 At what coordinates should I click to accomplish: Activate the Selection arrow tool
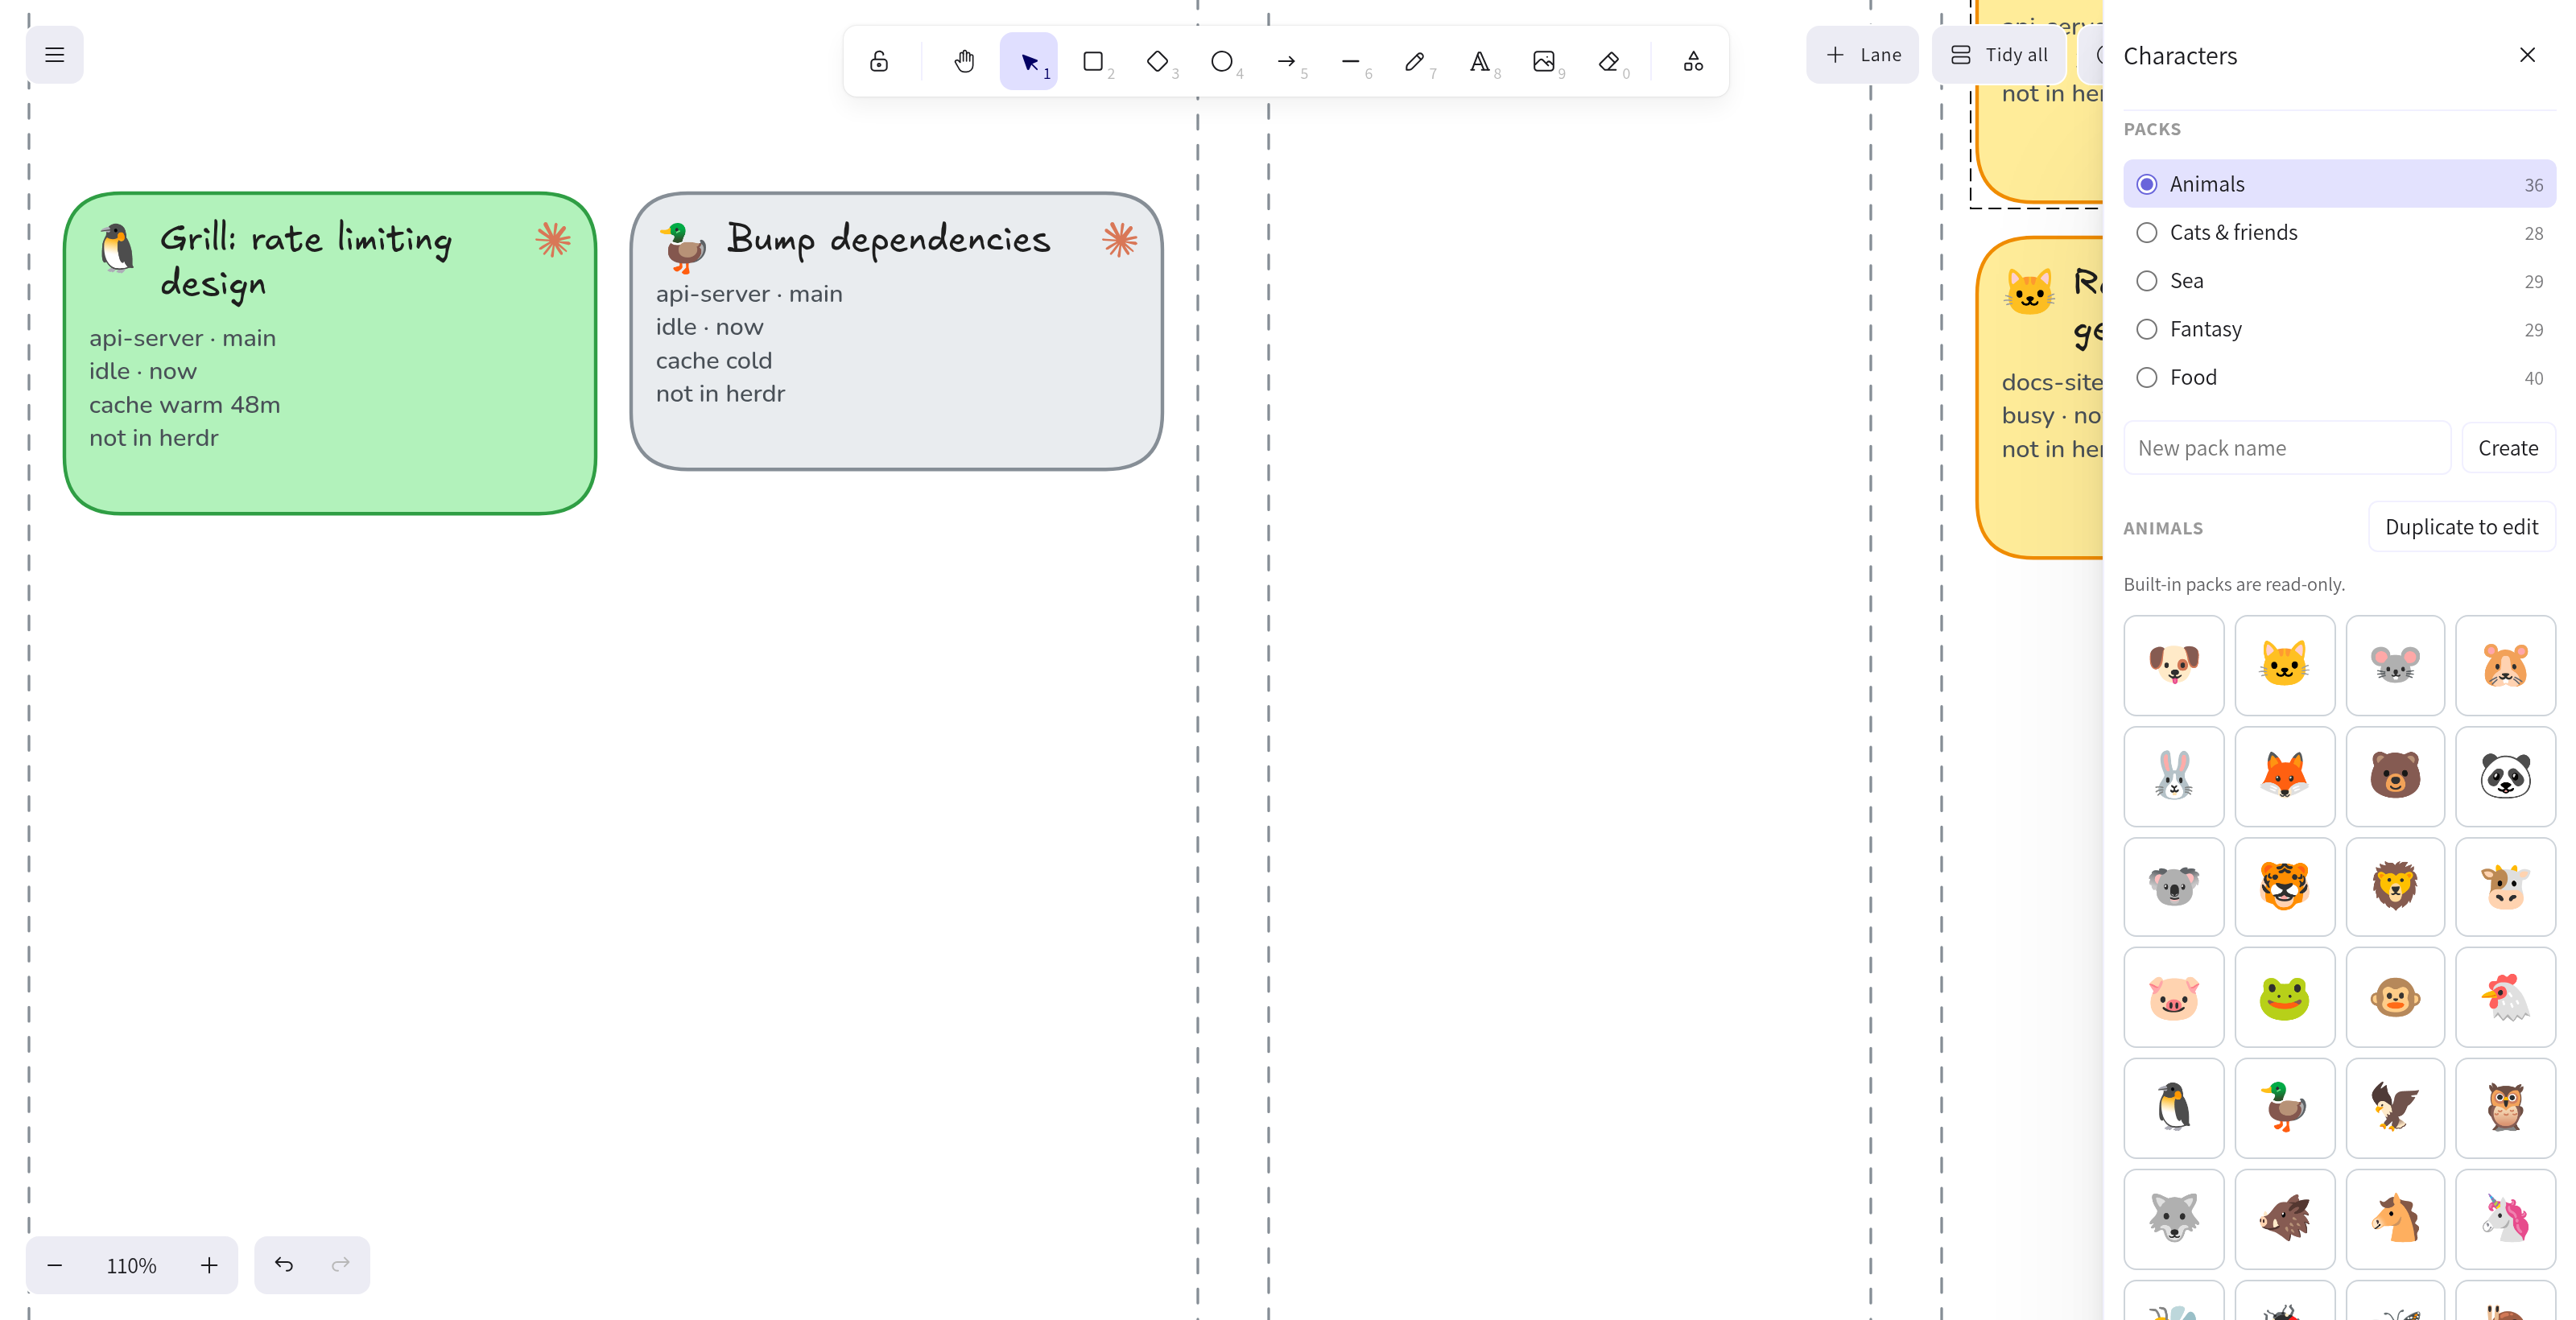coord(1029,62)
